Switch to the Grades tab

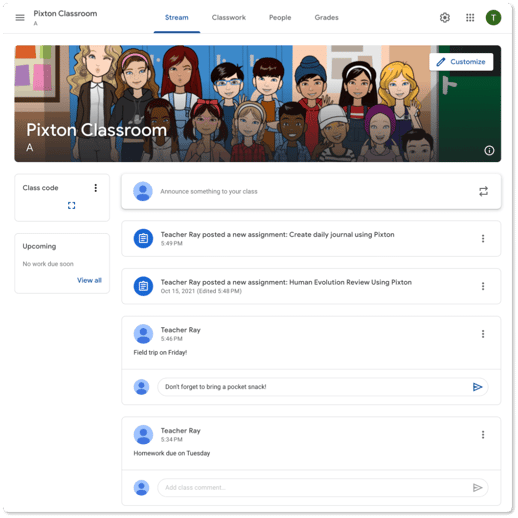[x=326, y=18]
